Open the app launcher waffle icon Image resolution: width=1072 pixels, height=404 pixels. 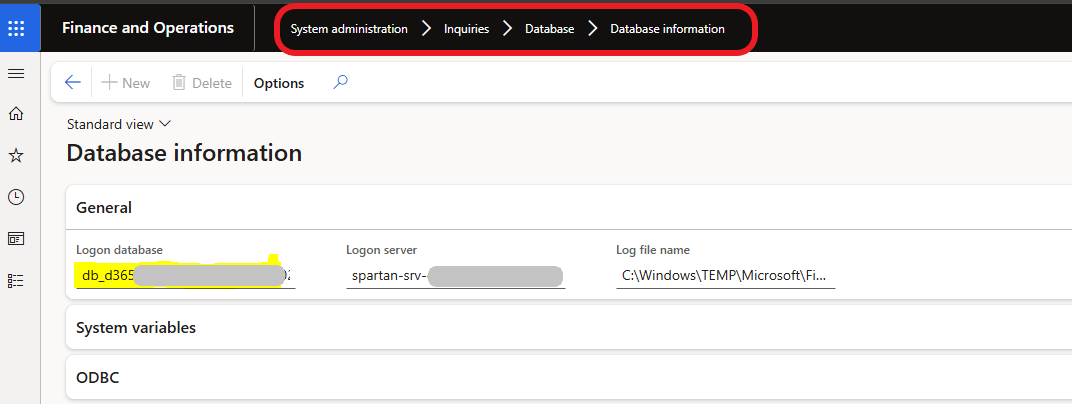(16, 28)
